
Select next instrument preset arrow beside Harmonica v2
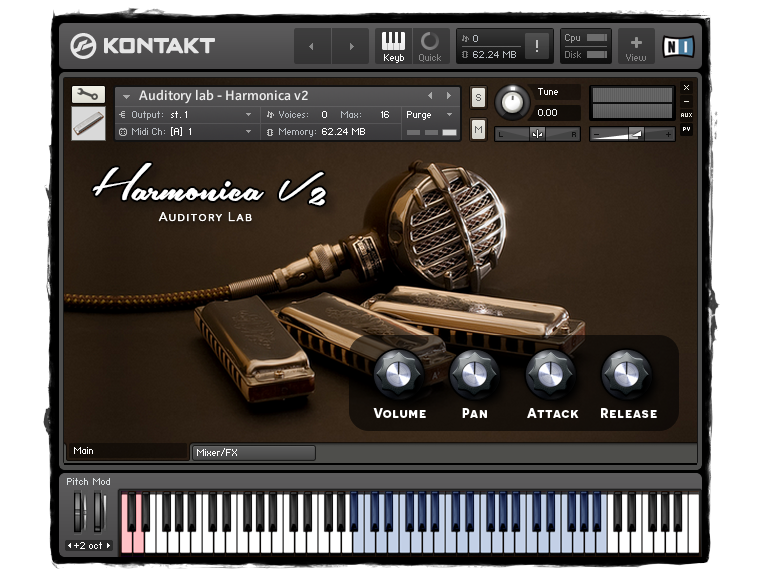click(x=449, y=95)
